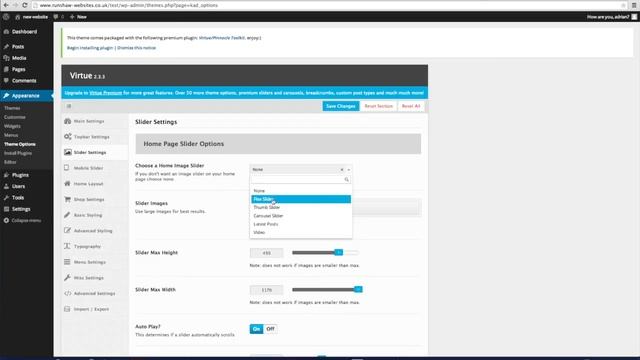Open the Virtue/Pinnacle Toolkit plugin link
The image size is (640, 360).
(x=222, y=38)
